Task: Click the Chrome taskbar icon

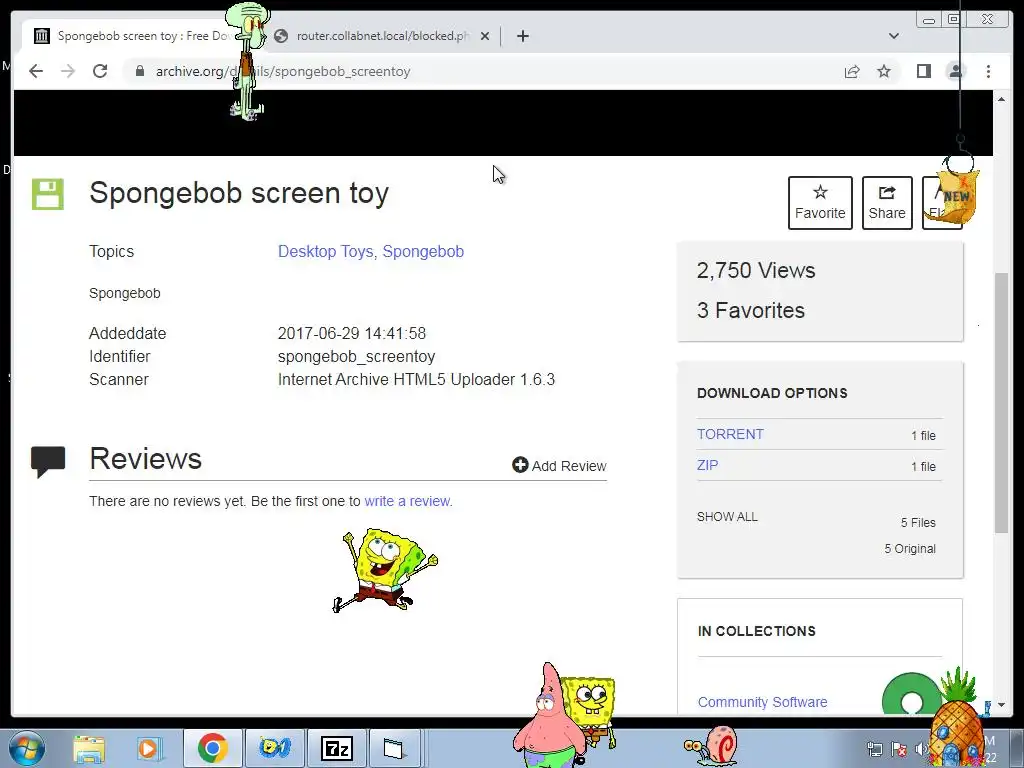Action: click(212, 748)
